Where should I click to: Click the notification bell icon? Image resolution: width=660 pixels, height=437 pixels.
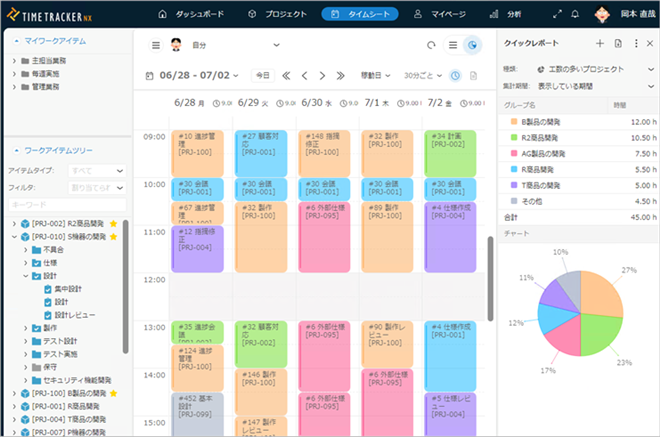point(575,15)
